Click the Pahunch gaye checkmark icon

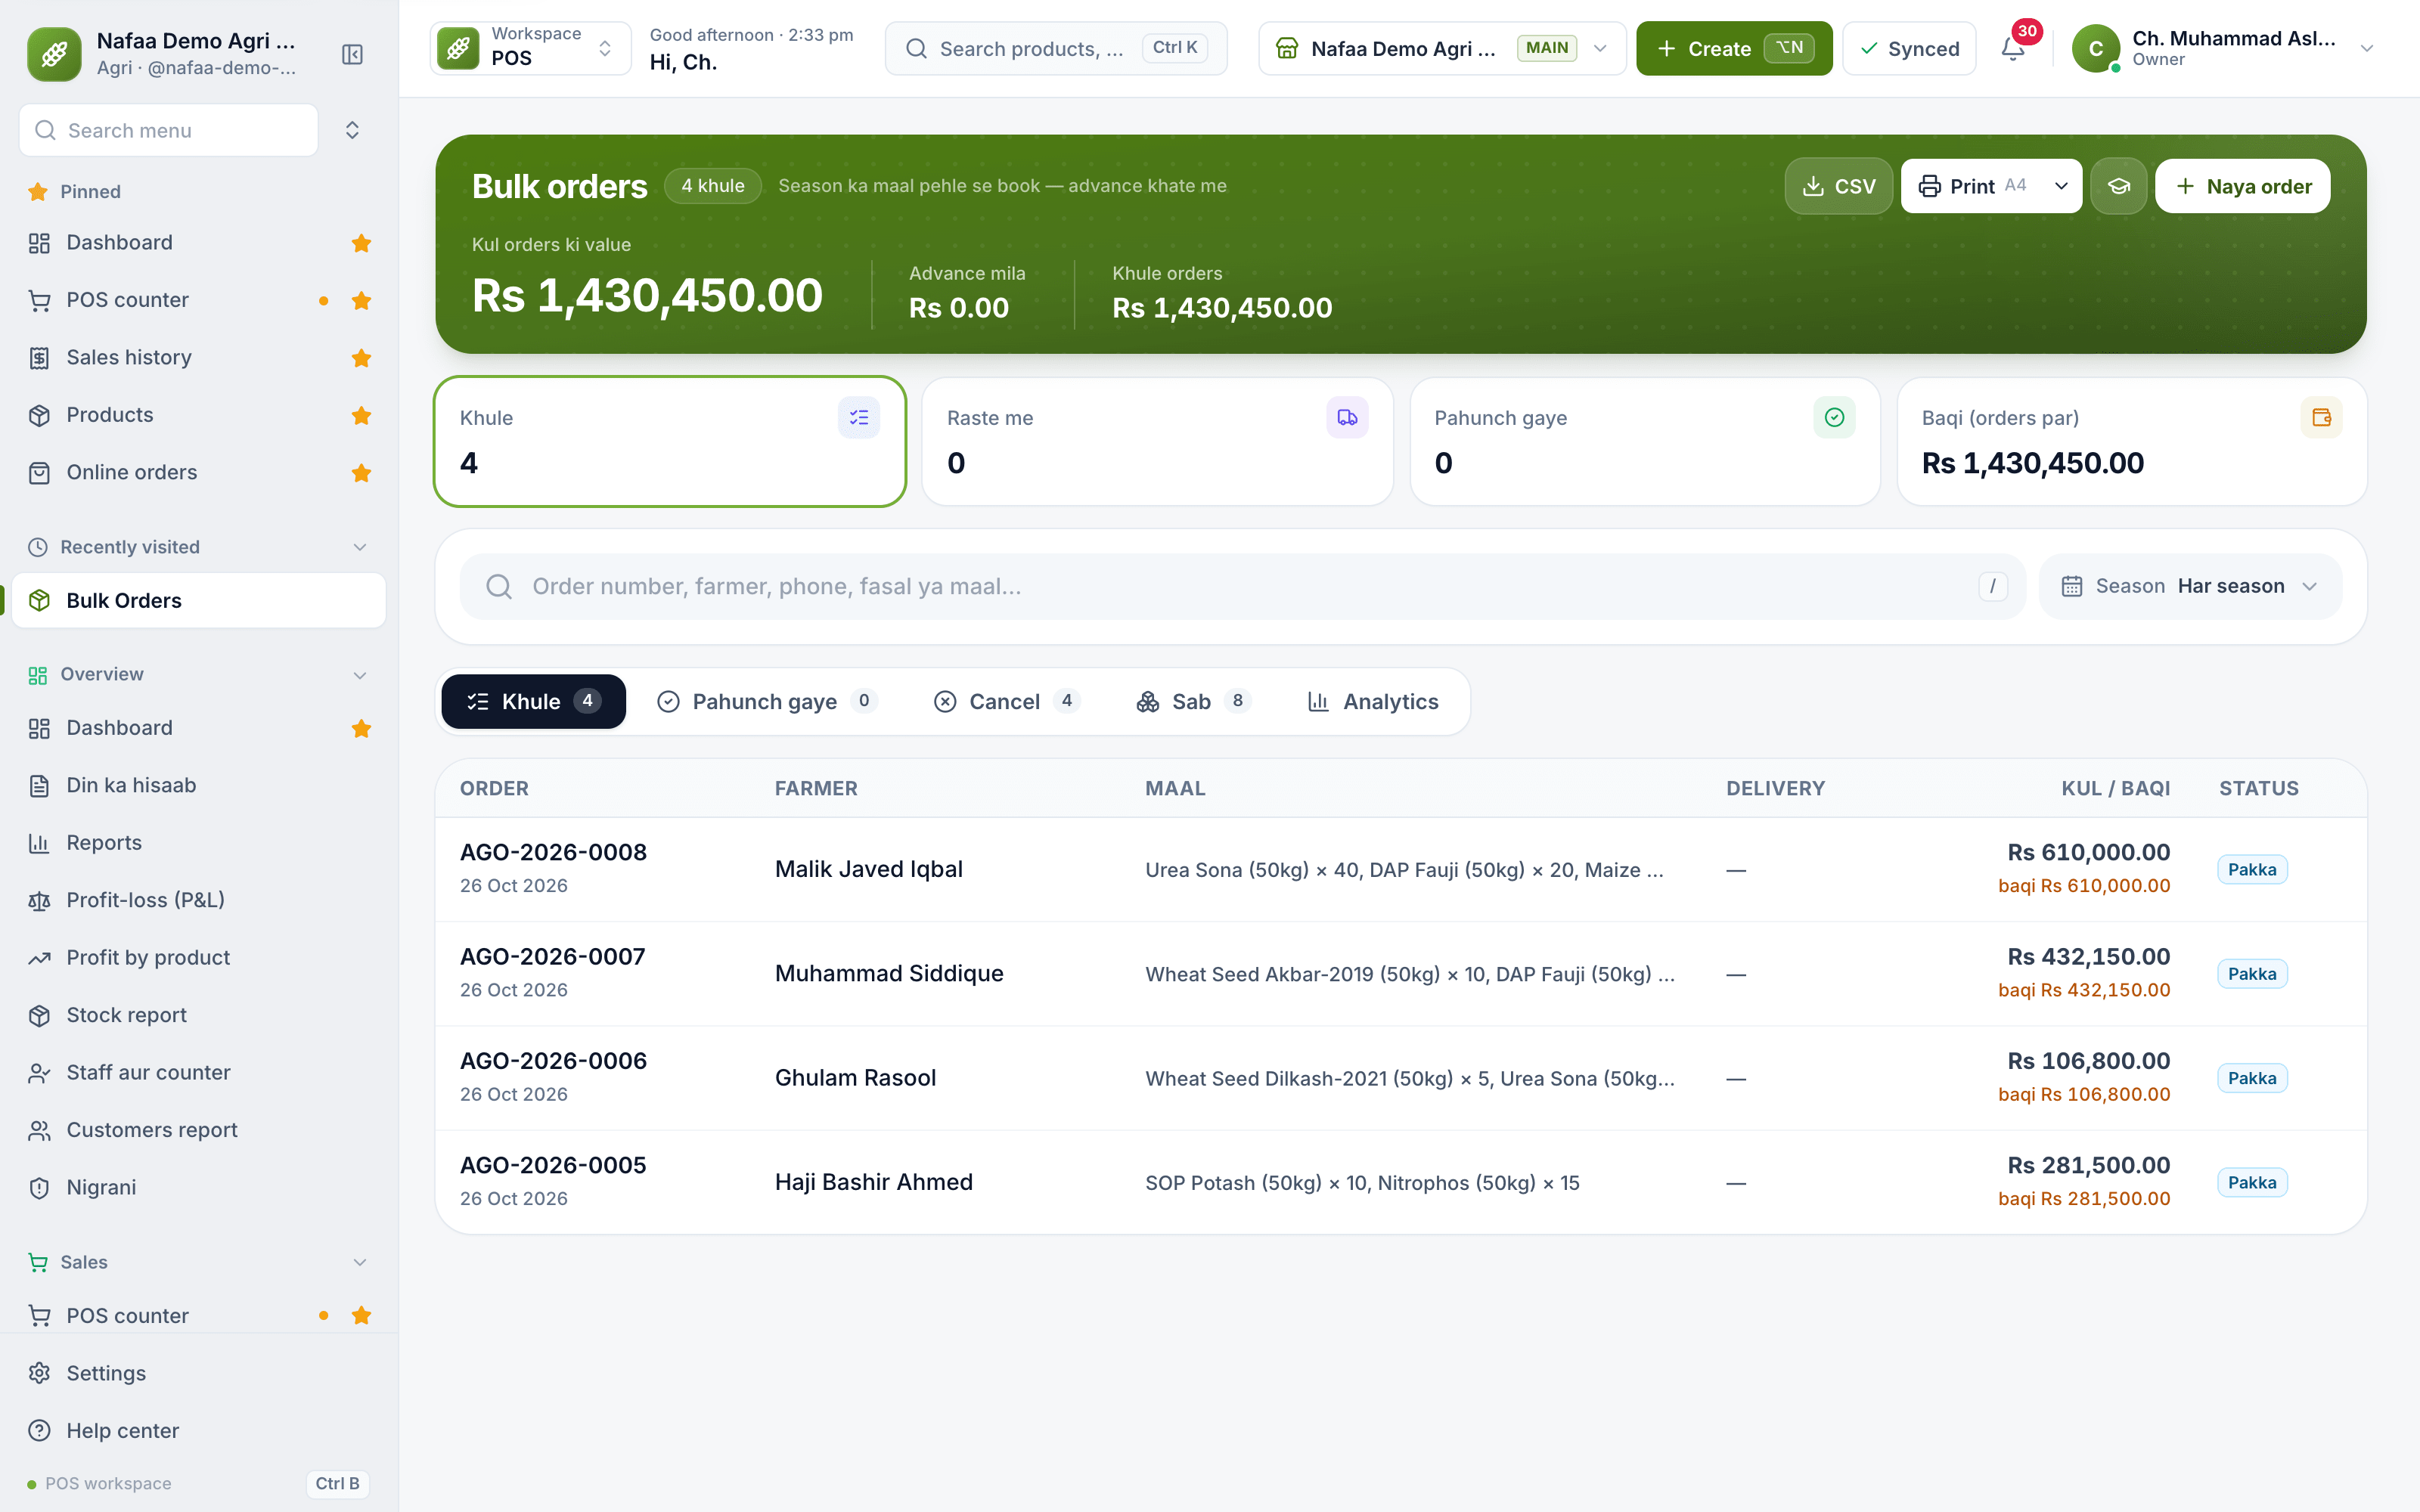(x=1834, y=417)
